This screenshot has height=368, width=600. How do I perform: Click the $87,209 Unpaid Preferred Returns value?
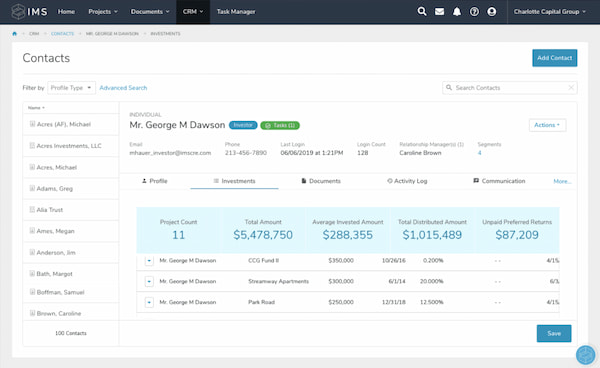point(517,235)
